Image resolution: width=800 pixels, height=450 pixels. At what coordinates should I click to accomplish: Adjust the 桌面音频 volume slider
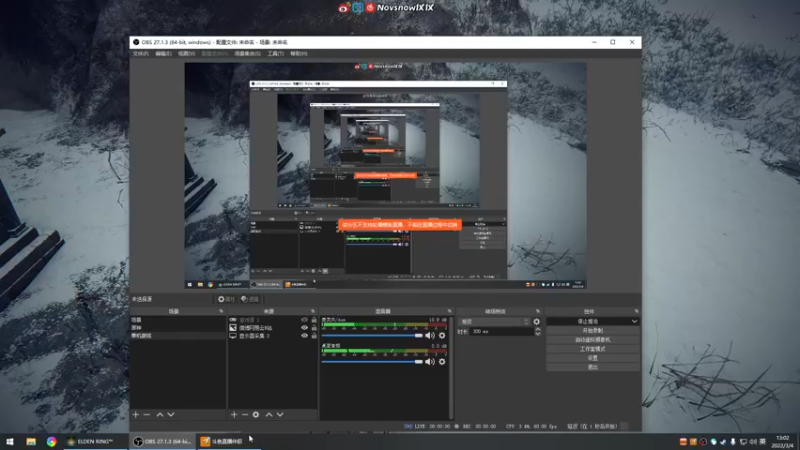[x=372, y=362]
